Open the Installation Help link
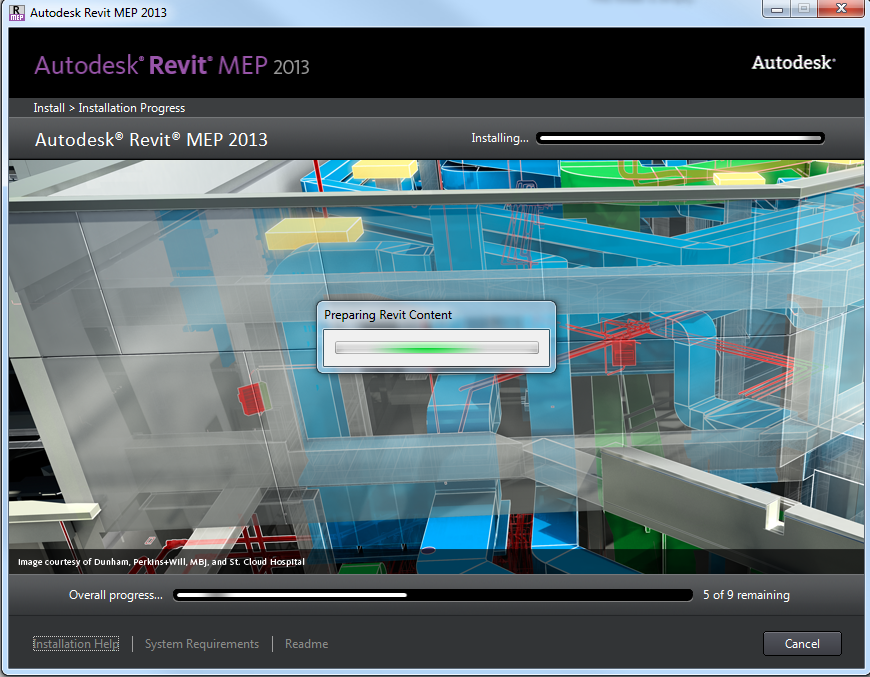 coord(76,644)
